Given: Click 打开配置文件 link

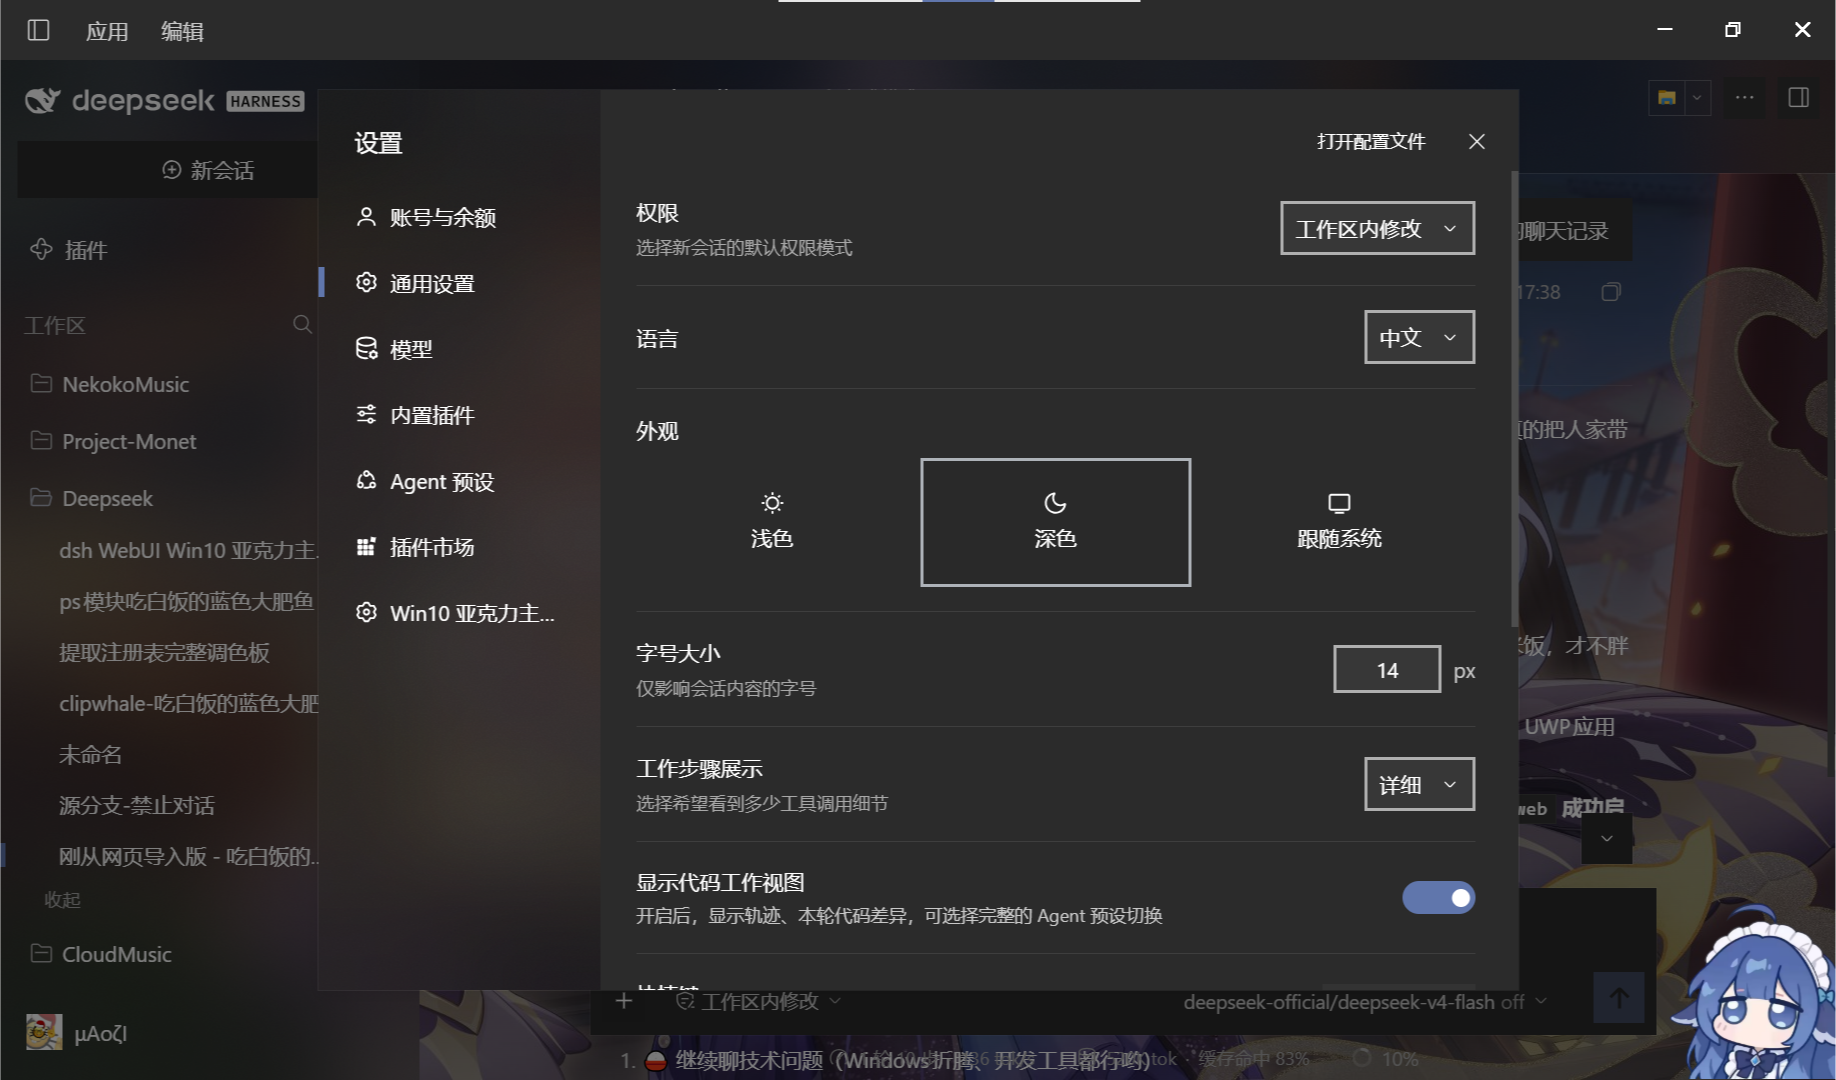Looking at the screenshot, I should (x=1371, y=141).
